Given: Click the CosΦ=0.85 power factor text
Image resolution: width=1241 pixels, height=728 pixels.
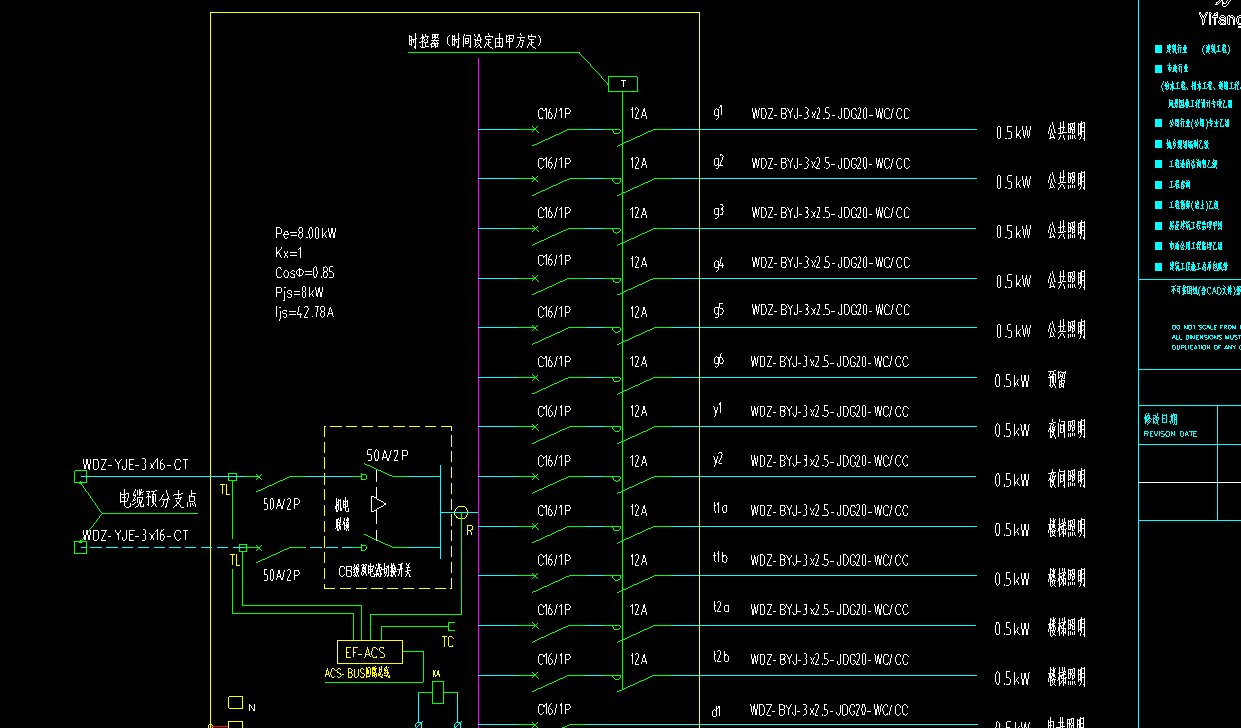Looking at the screenshot, I should 304,273.
